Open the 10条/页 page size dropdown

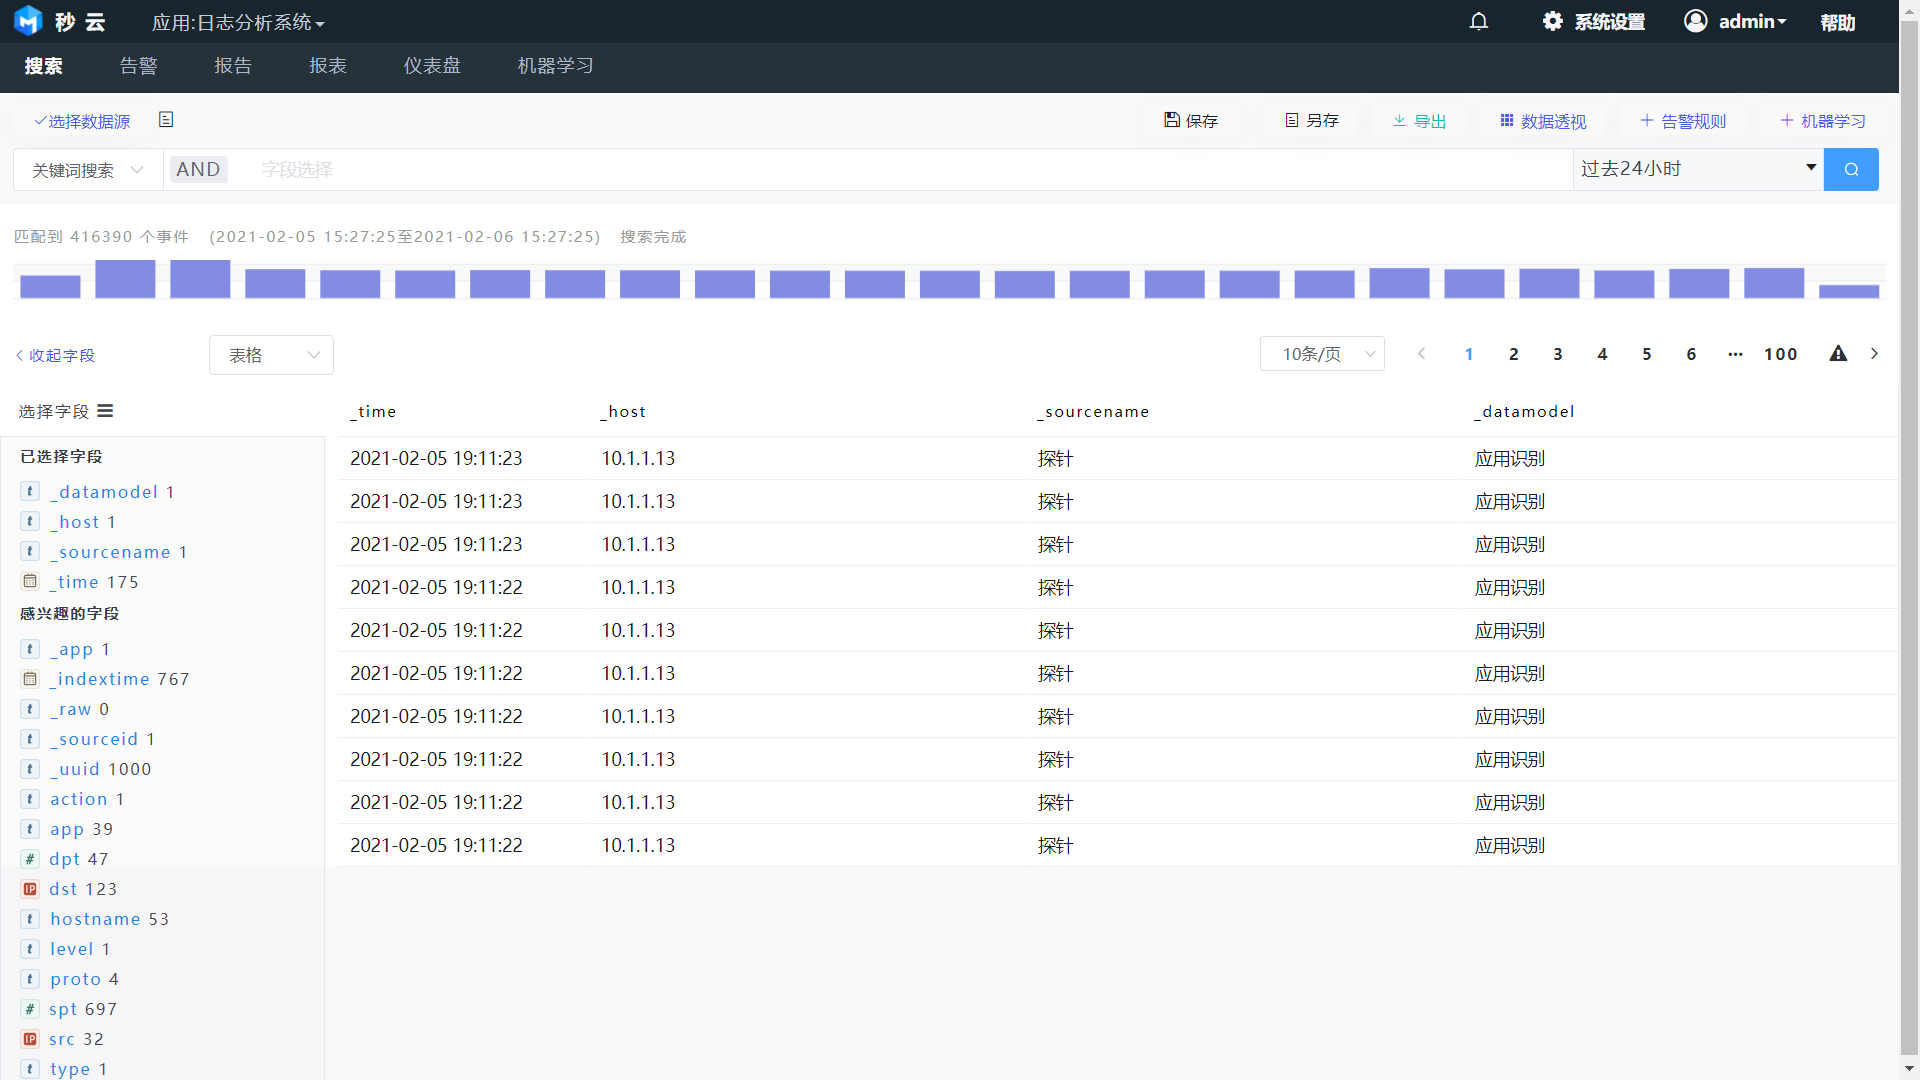[1321, 354]
